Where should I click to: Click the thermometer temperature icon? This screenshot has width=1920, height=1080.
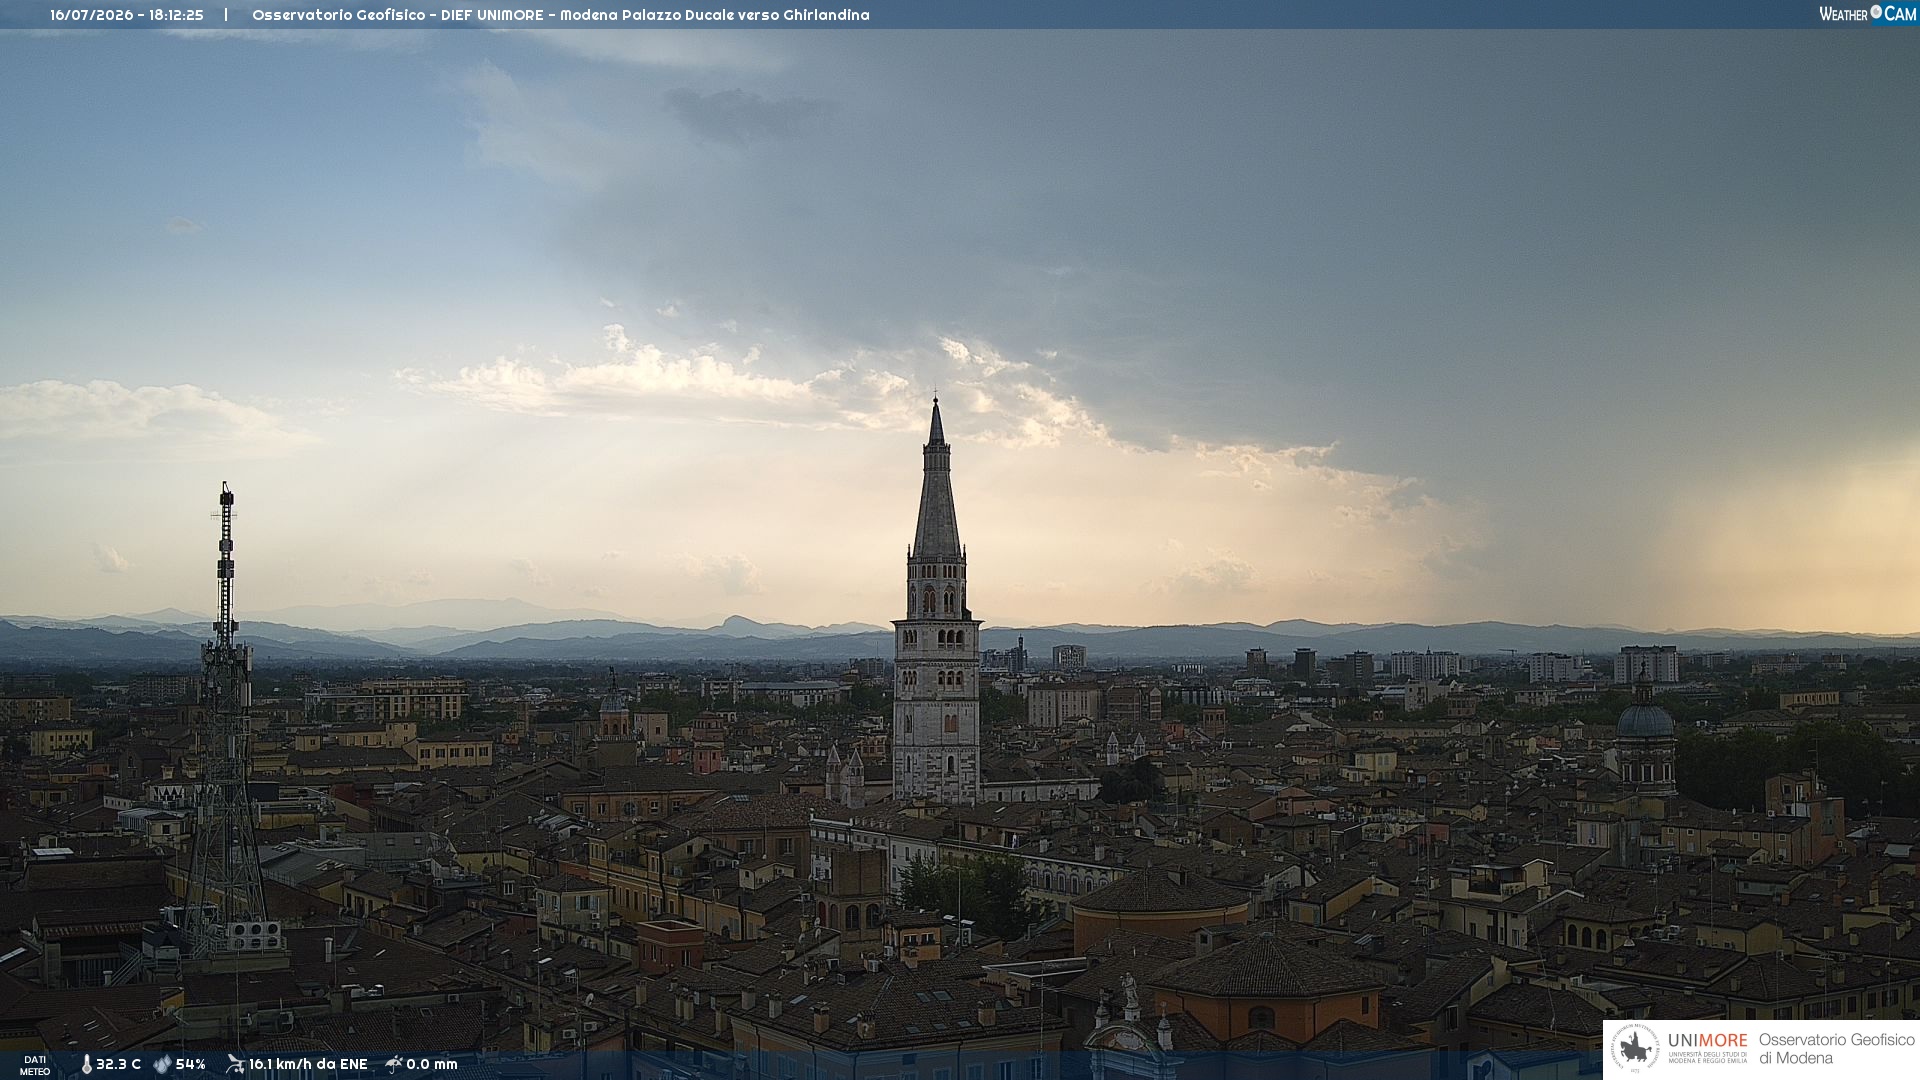86,1064
